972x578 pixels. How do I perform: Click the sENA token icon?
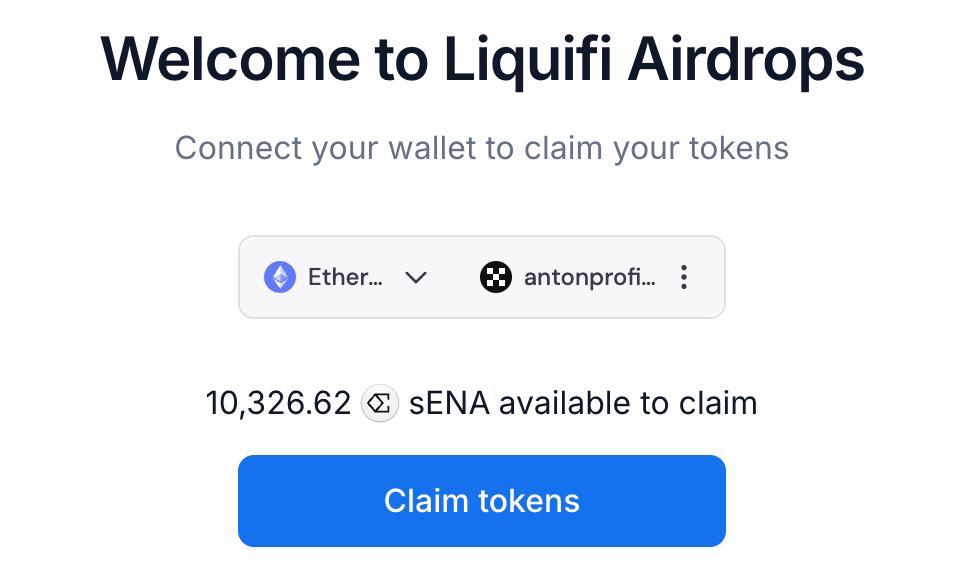[x=380, y=404]
